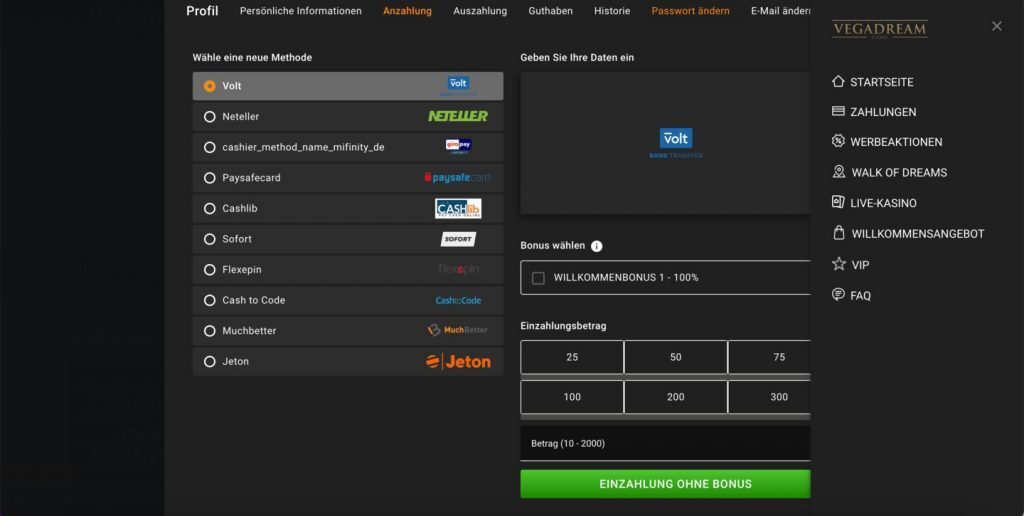Click the Live-Kasino cards icon
This screenshot has height=516, width=1024.
click(x=839, y=202)
